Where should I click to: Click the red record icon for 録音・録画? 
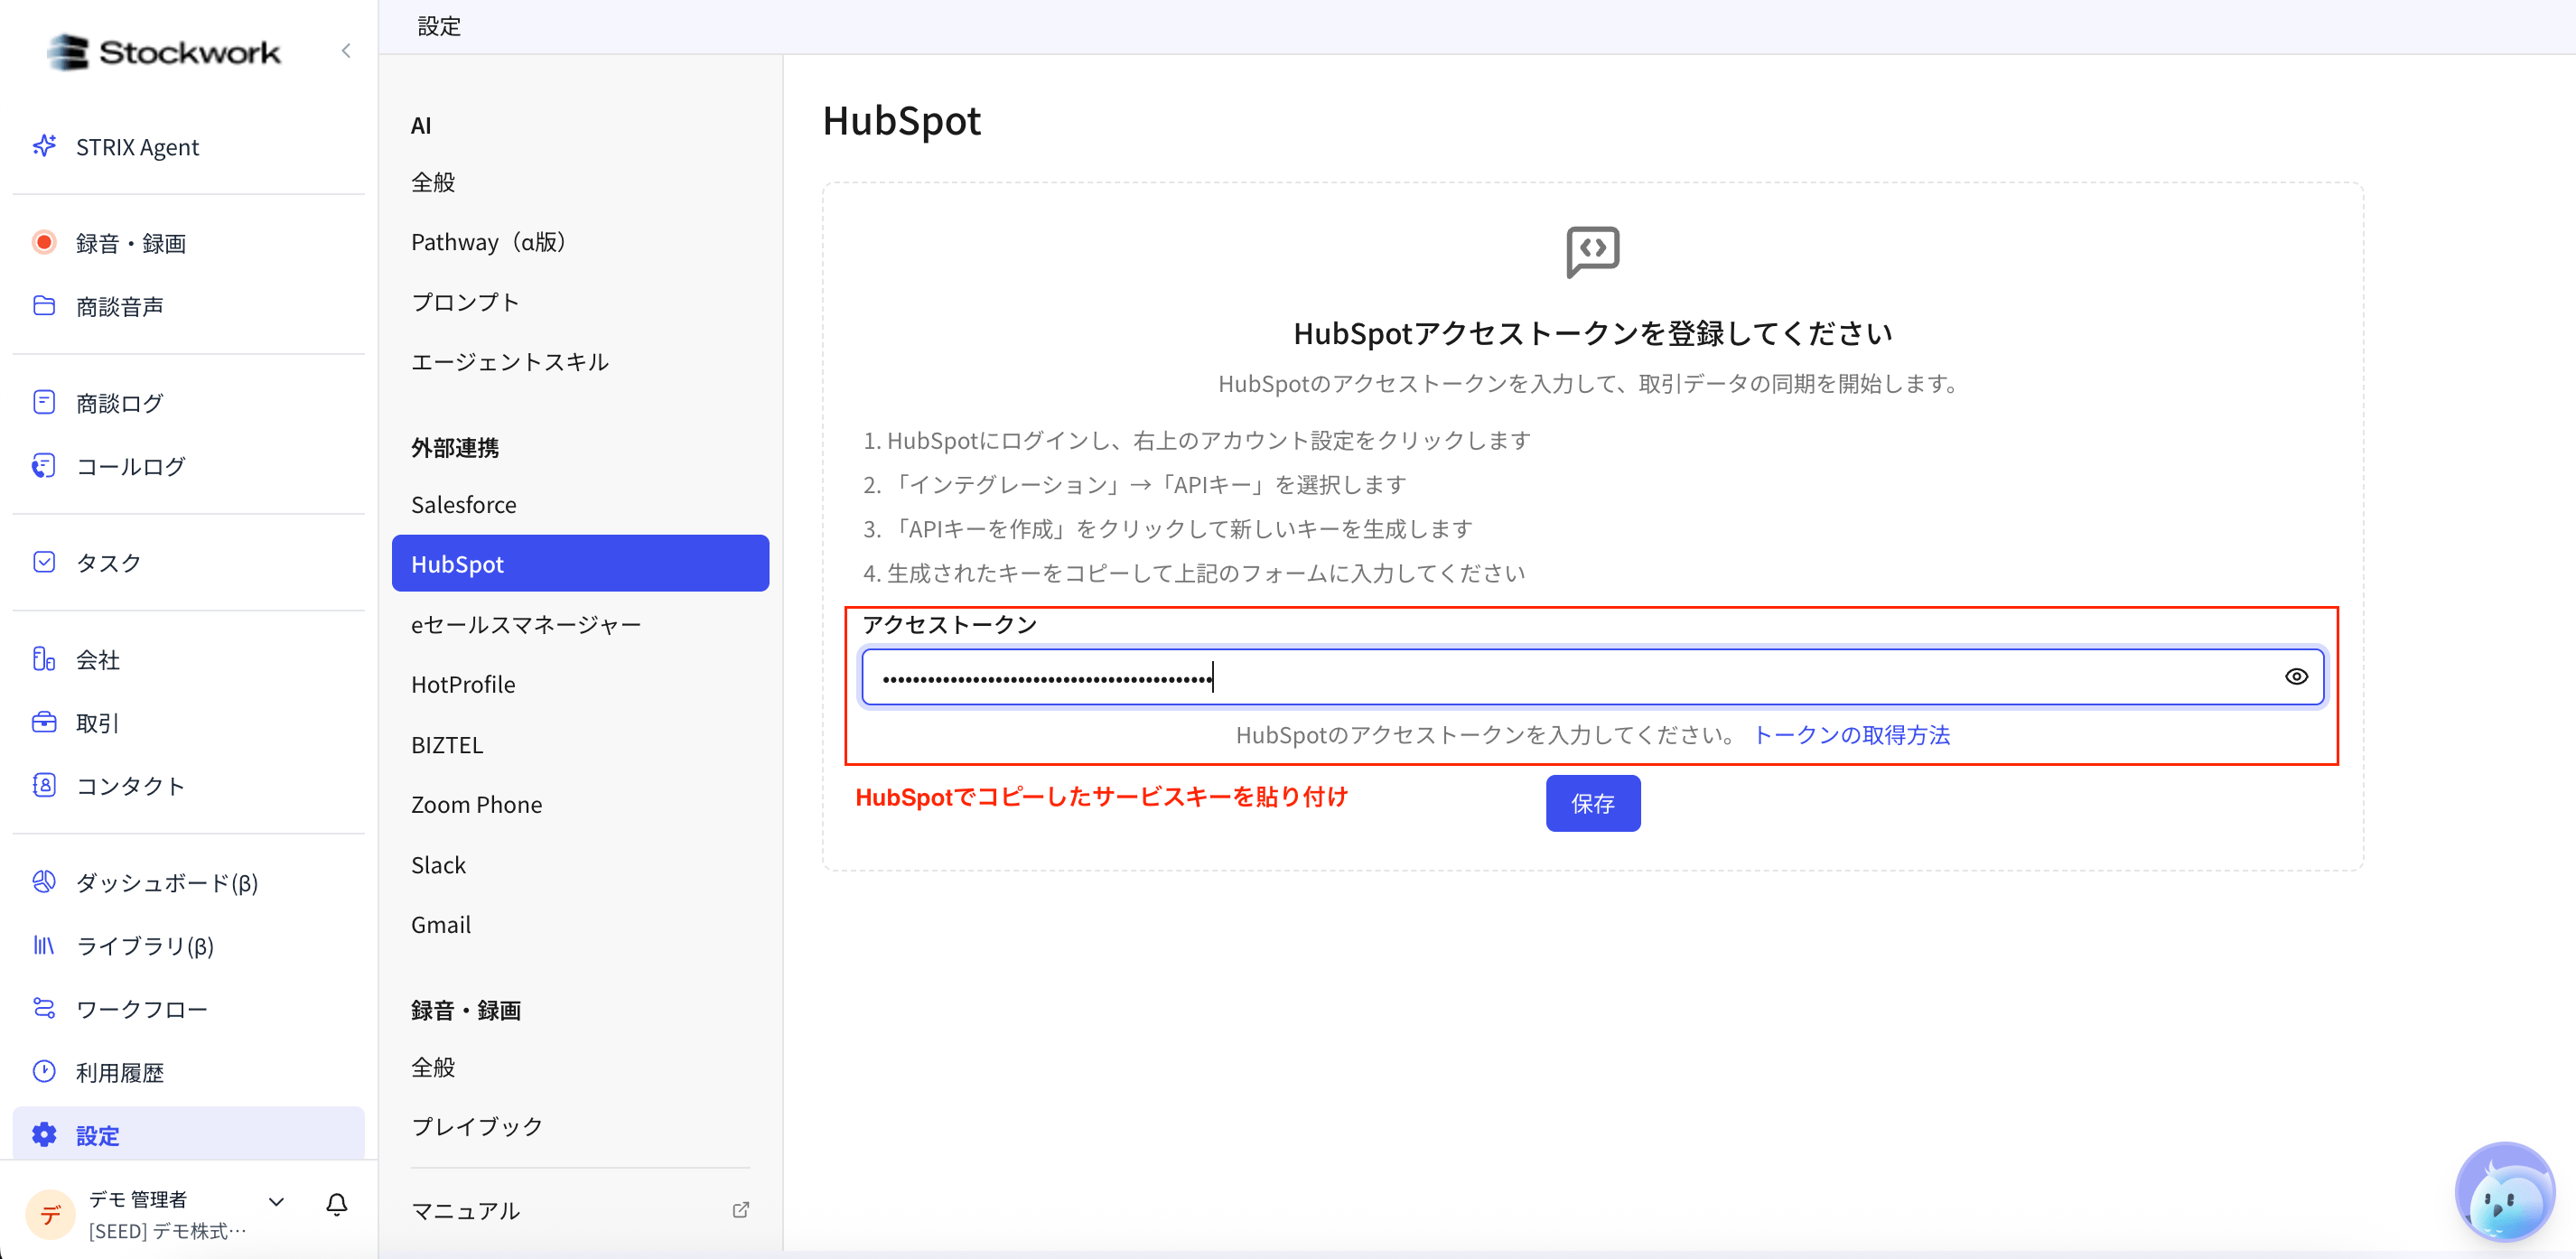tap(44, 242)
